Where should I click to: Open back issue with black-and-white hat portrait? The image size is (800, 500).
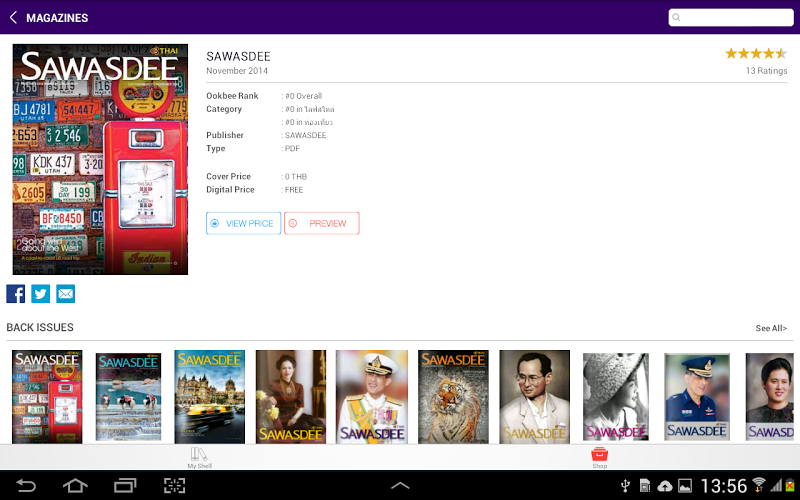click(x=616, y=396)
